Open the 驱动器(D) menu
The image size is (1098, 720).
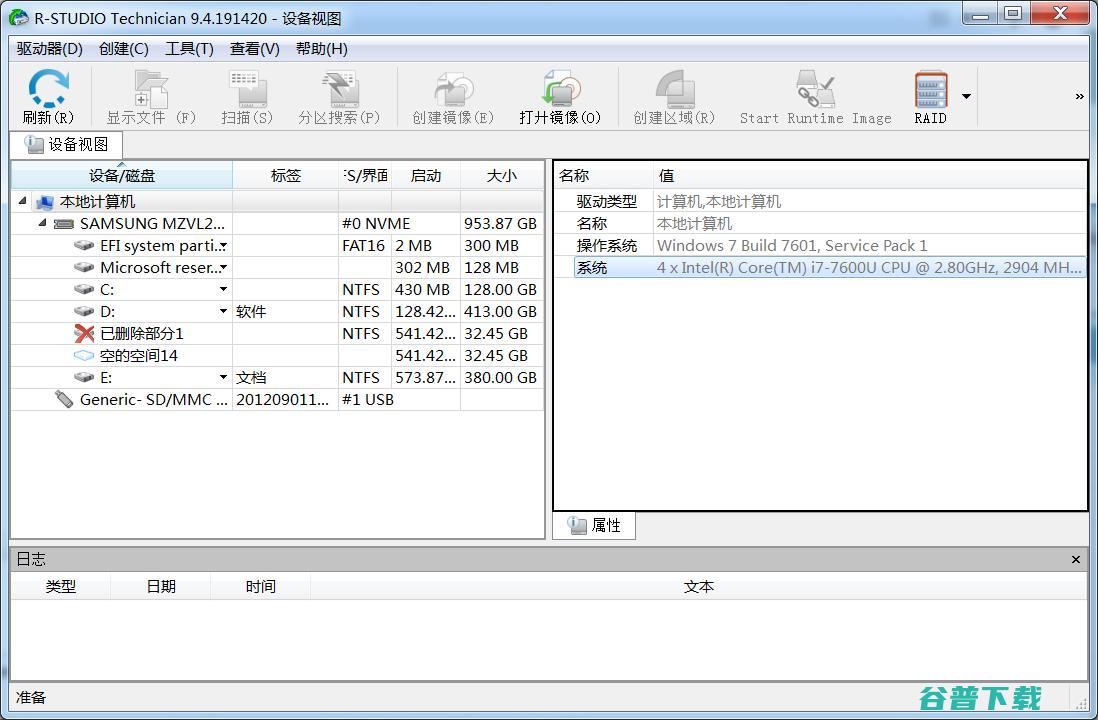[x=49, y=49]
